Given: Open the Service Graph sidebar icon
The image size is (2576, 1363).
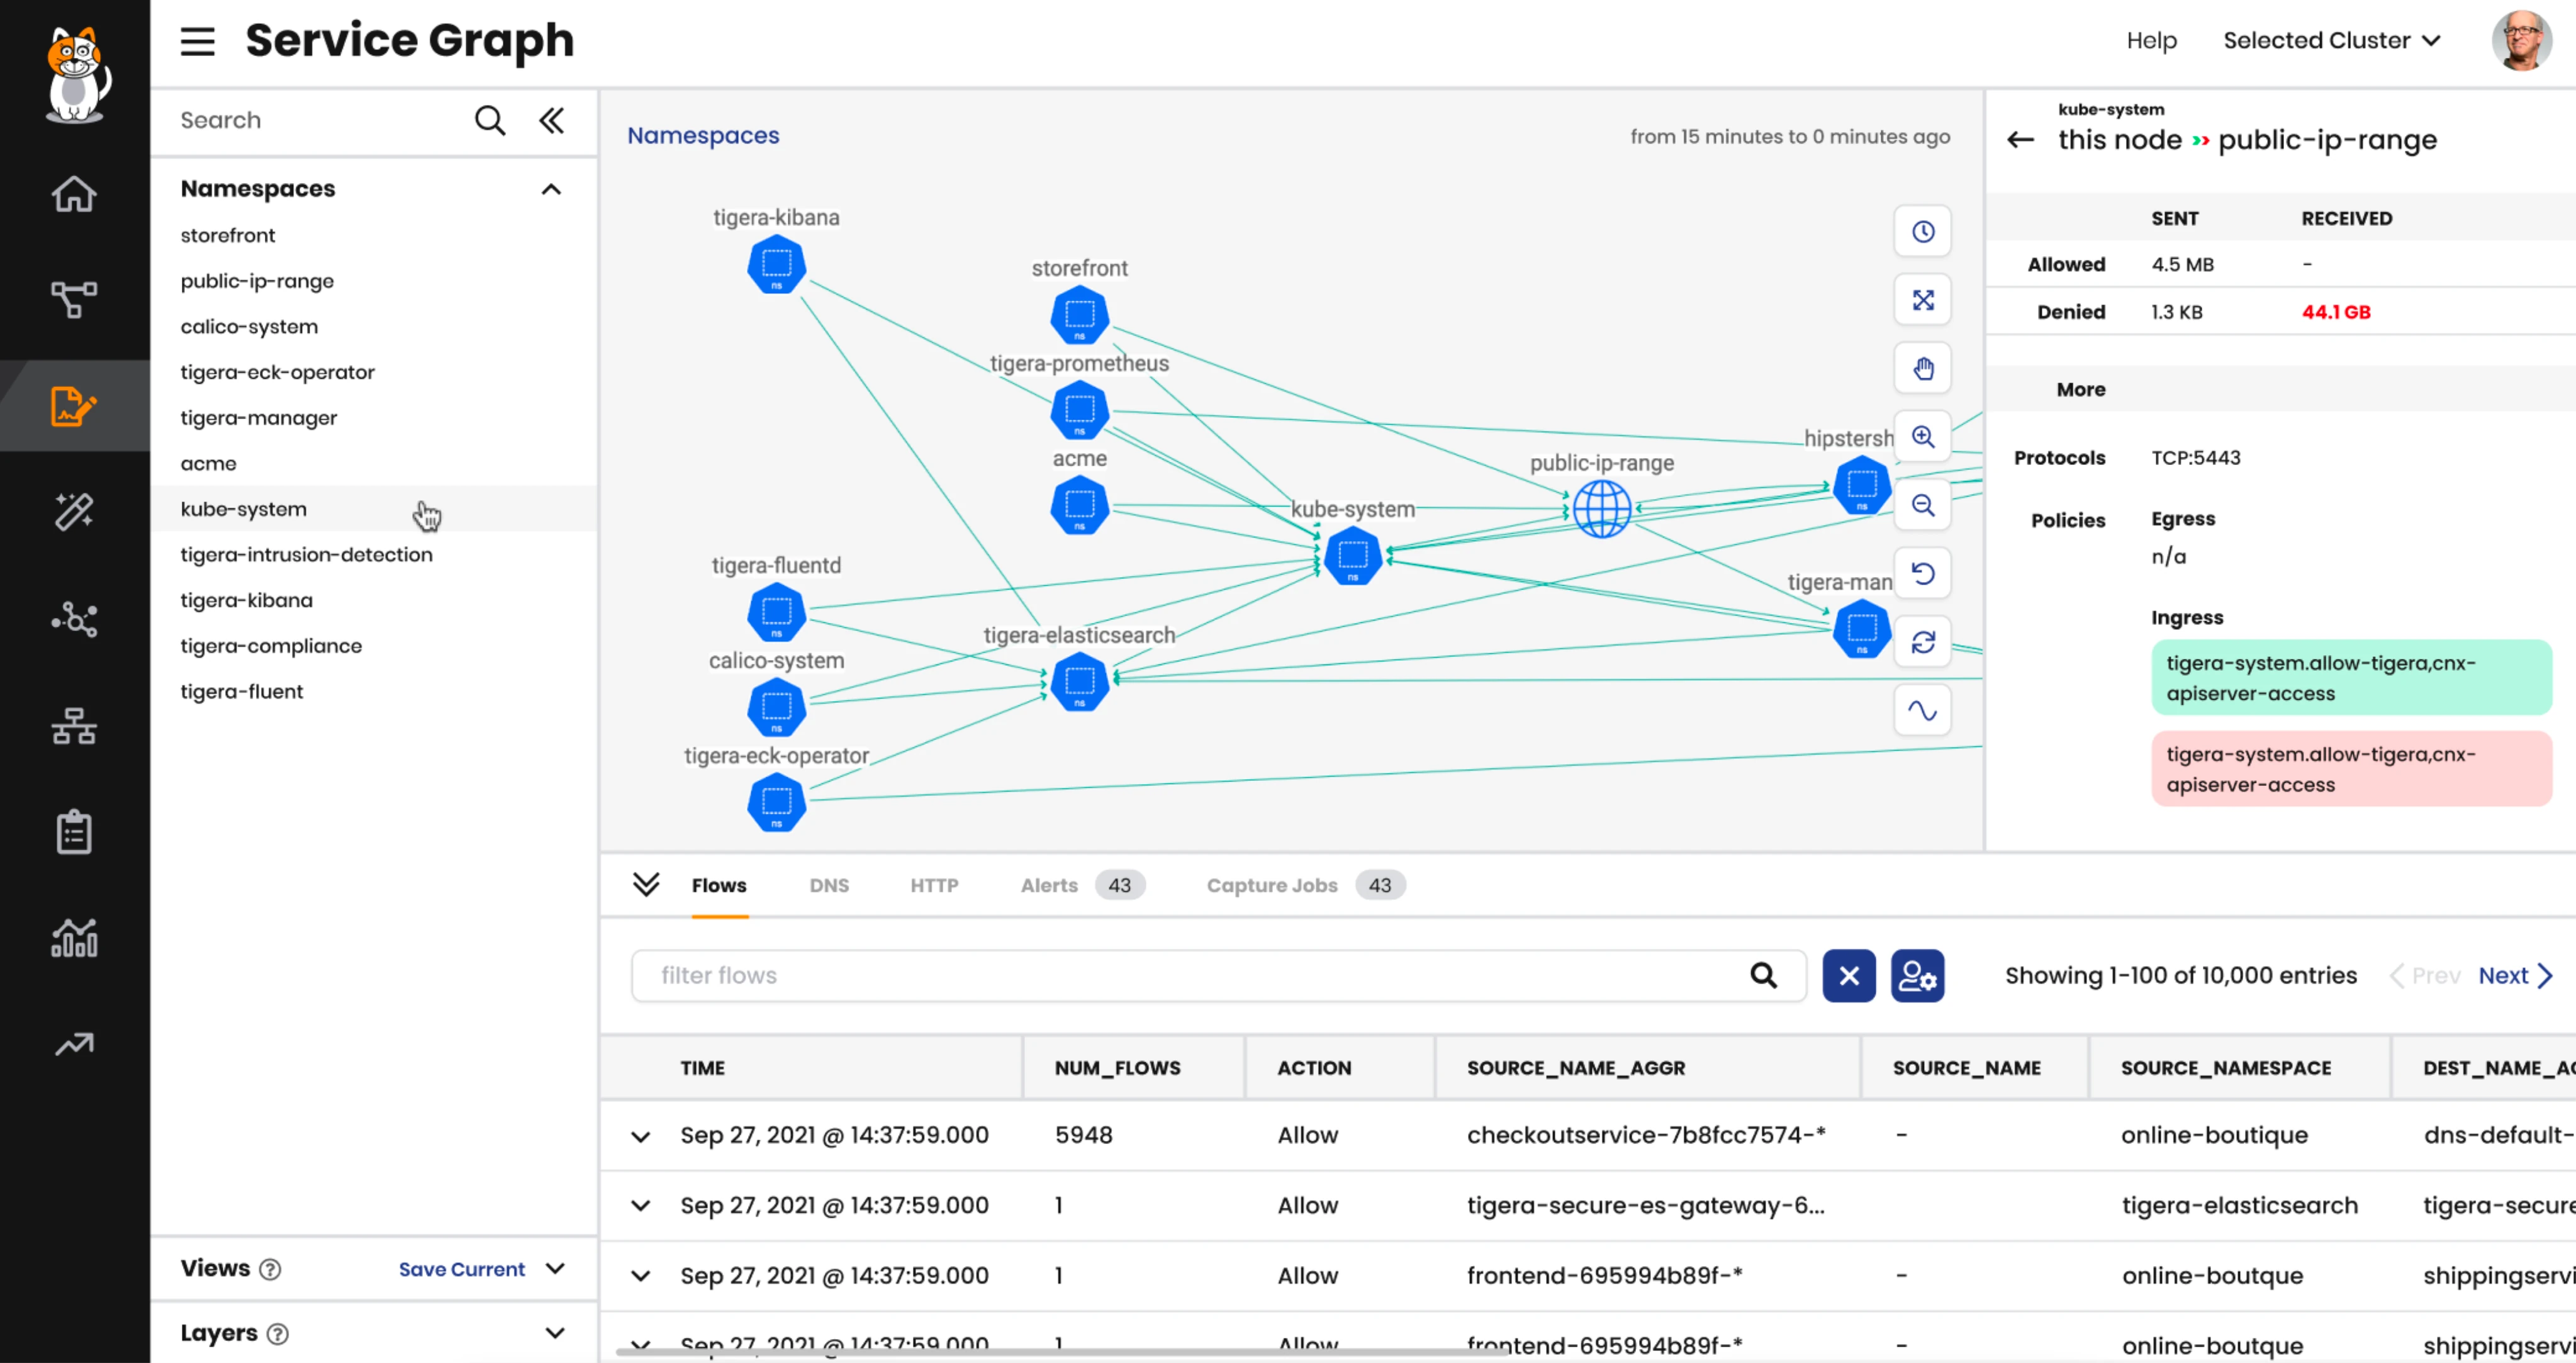Looking at the screenshot, I should 74,299.
